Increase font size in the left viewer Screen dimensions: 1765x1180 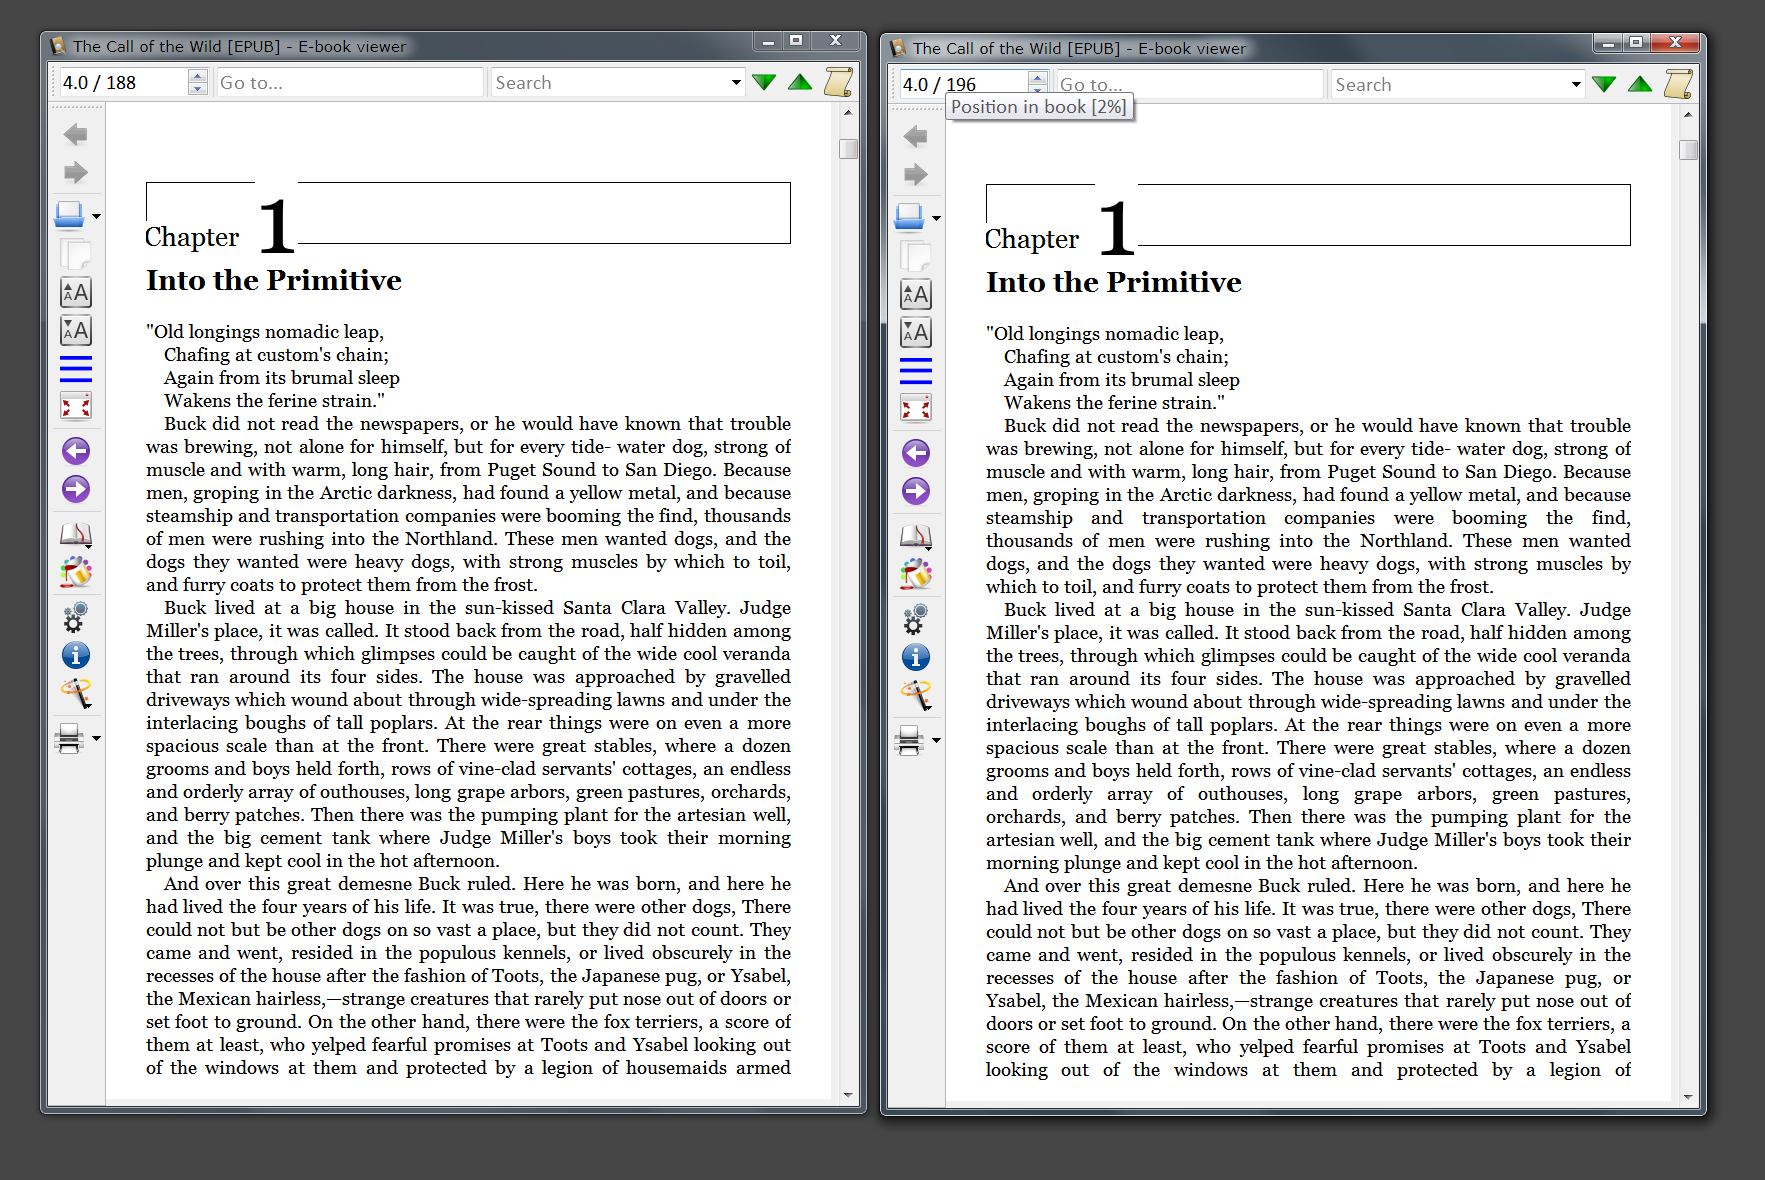76,292
